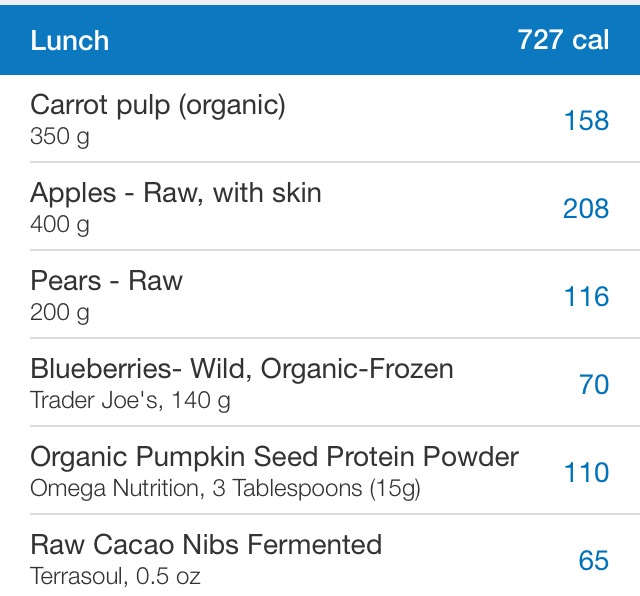The image size is (640, 596).
Task: Open the Lunch meal header
Action: [x=320, y=40]
